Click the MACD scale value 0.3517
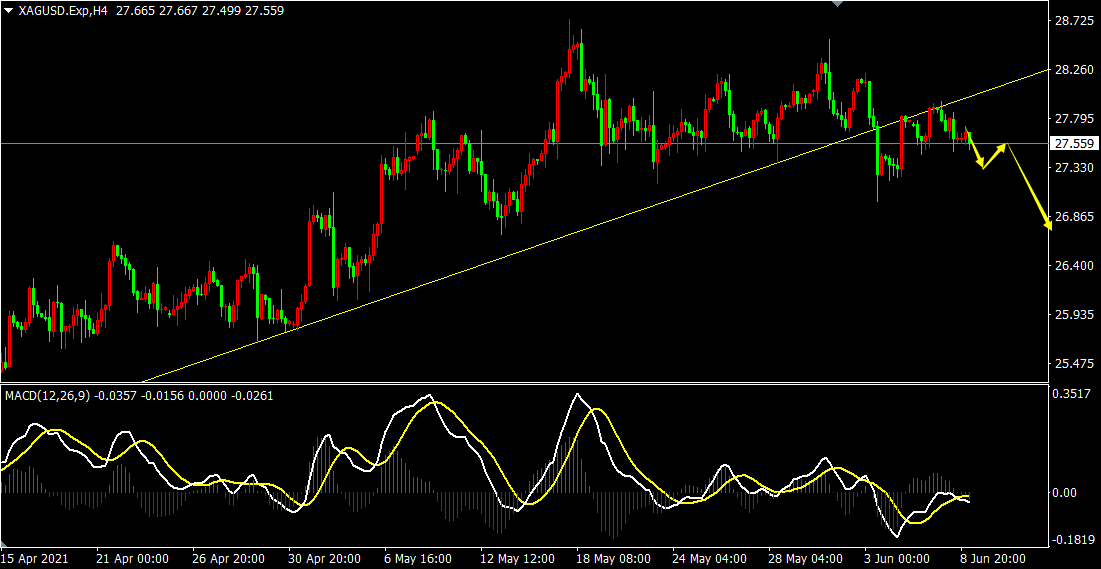Viewport: 1101px width, 569px height. coord(1073,395)
